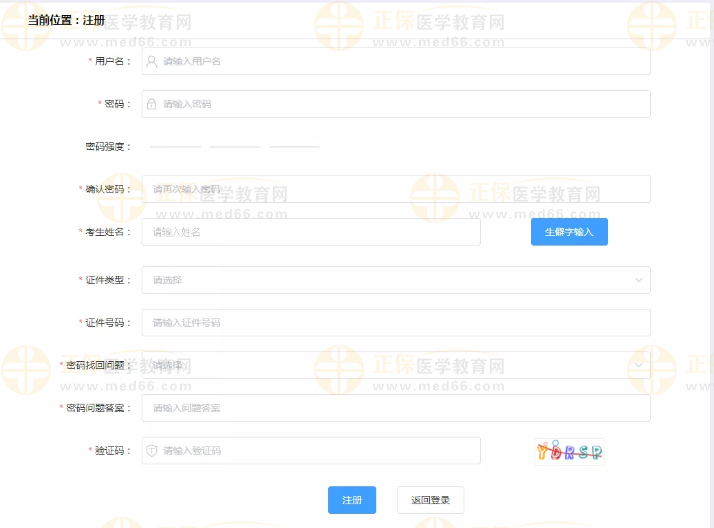
Task: Submit the form with 注册 button
Action: click(x=352, y=500)
